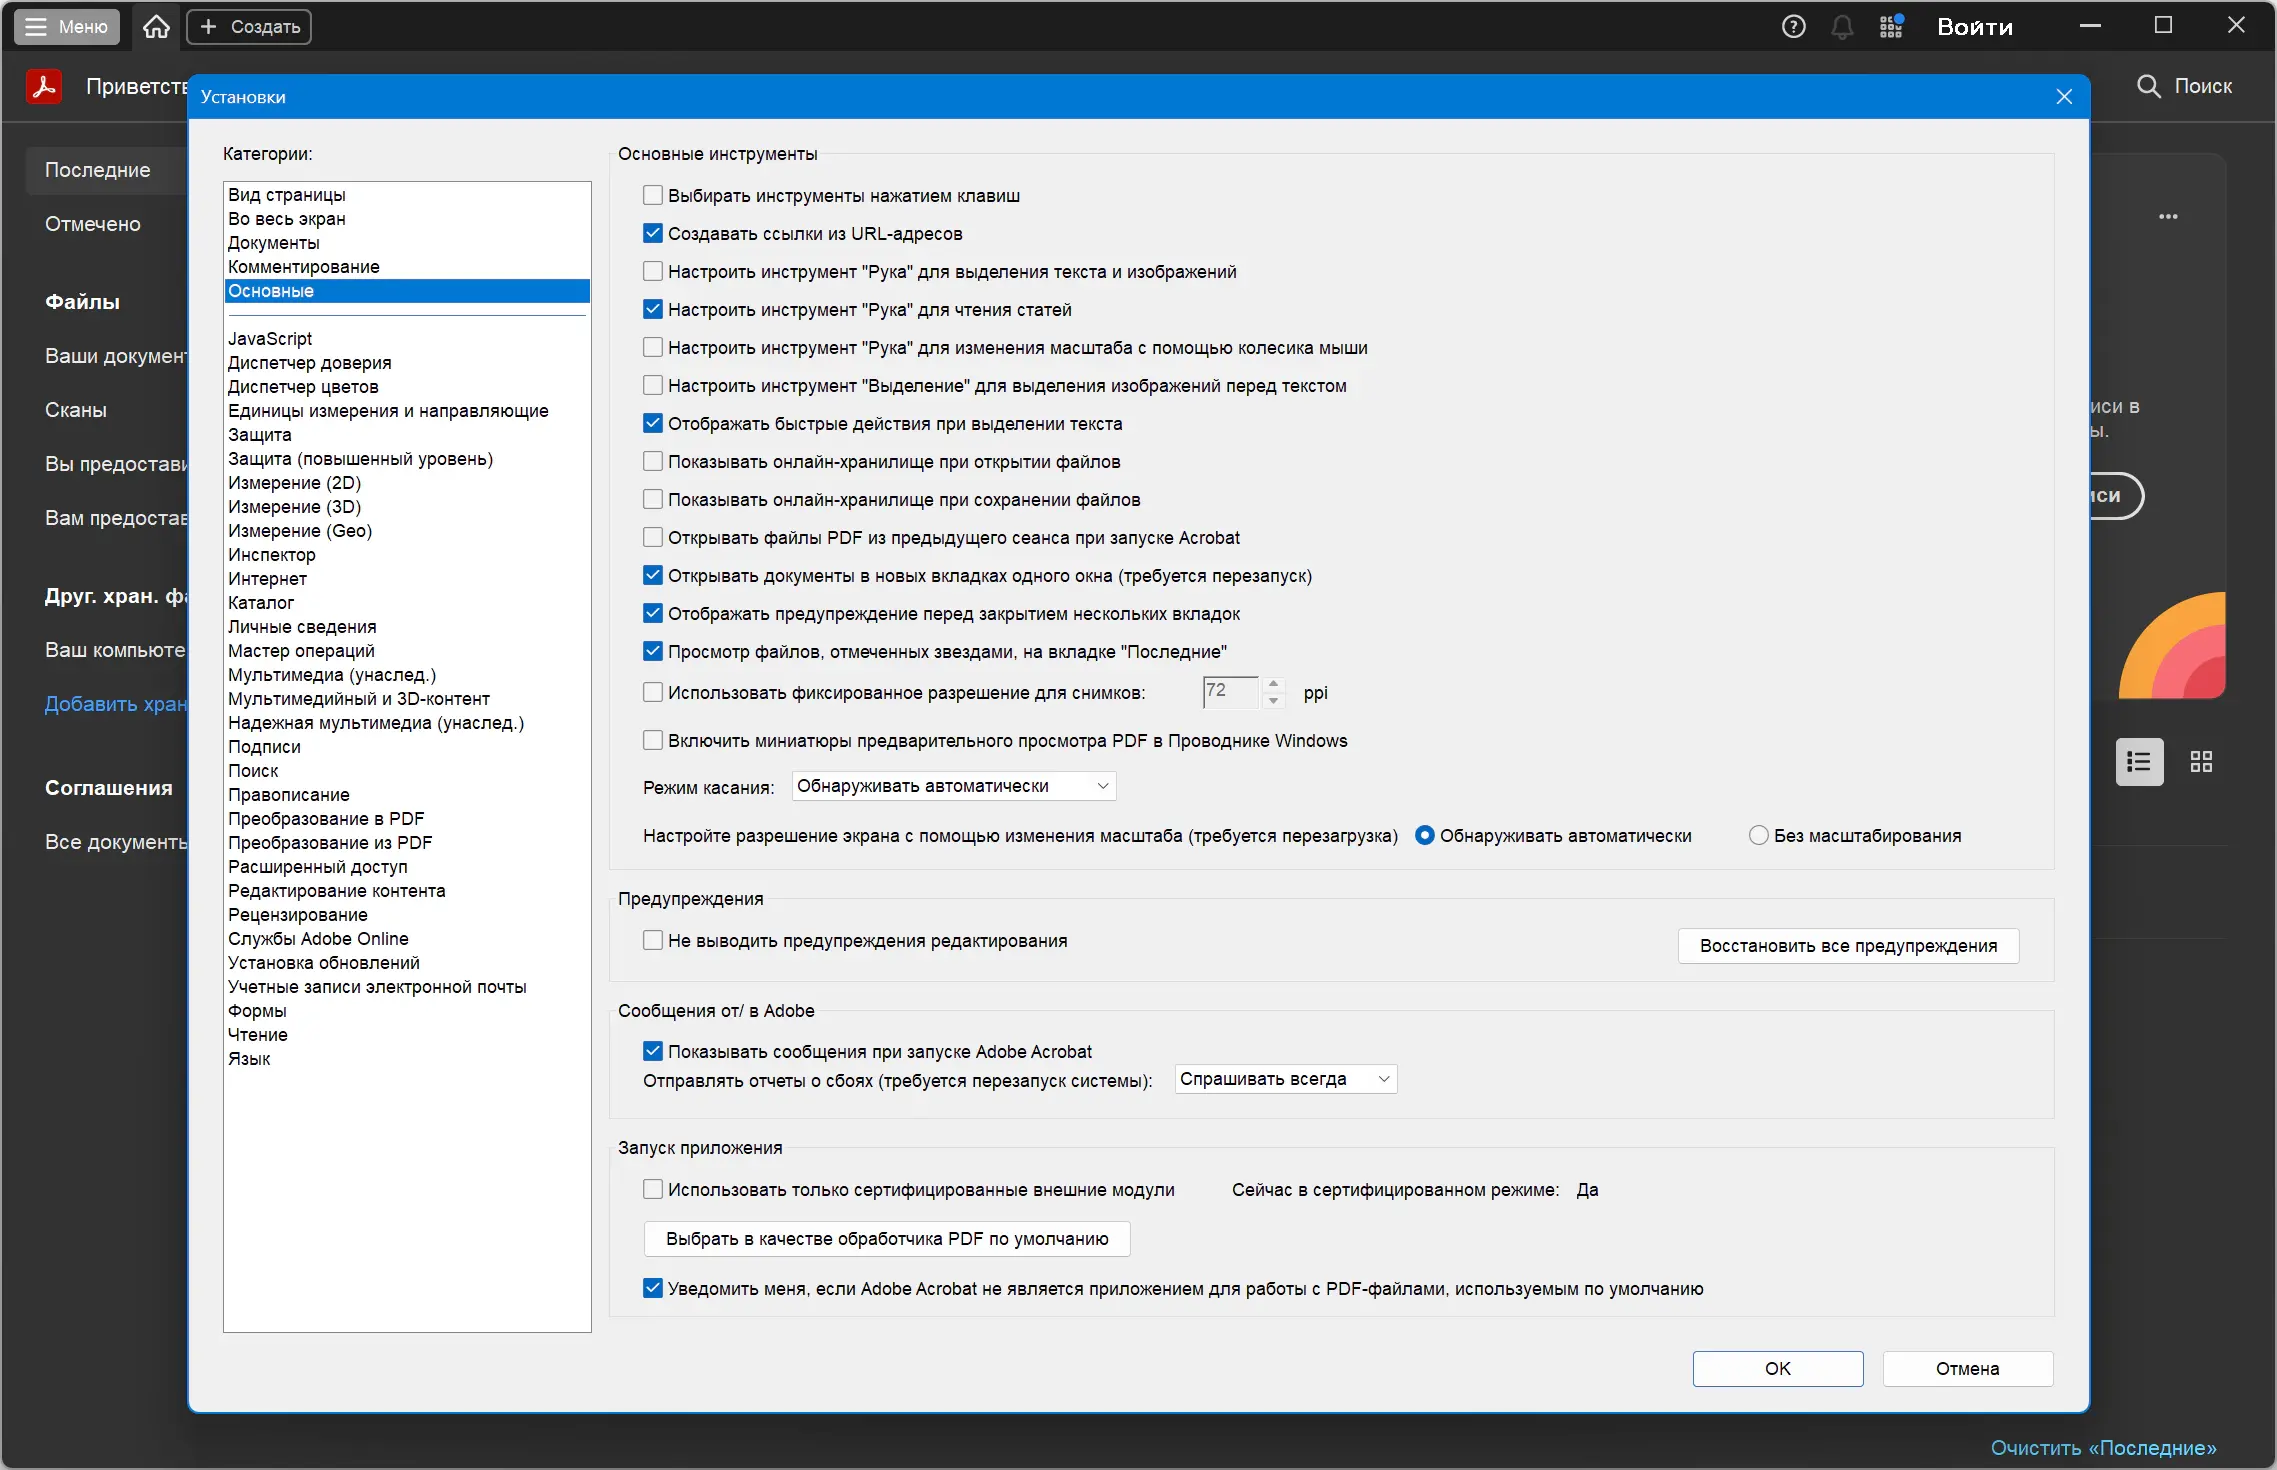The width and height of the screenshot is (2277, 1470).
Task: Switch to grid thumbnail view icon
Action: click(x=2201, y=762)
